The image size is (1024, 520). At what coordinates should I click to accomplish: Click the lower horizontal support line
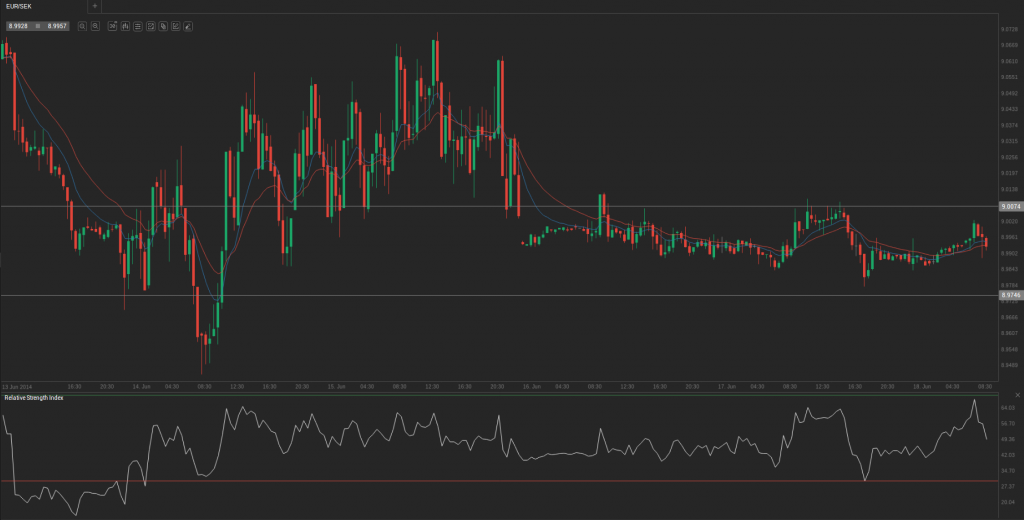(x=500, y=295)
